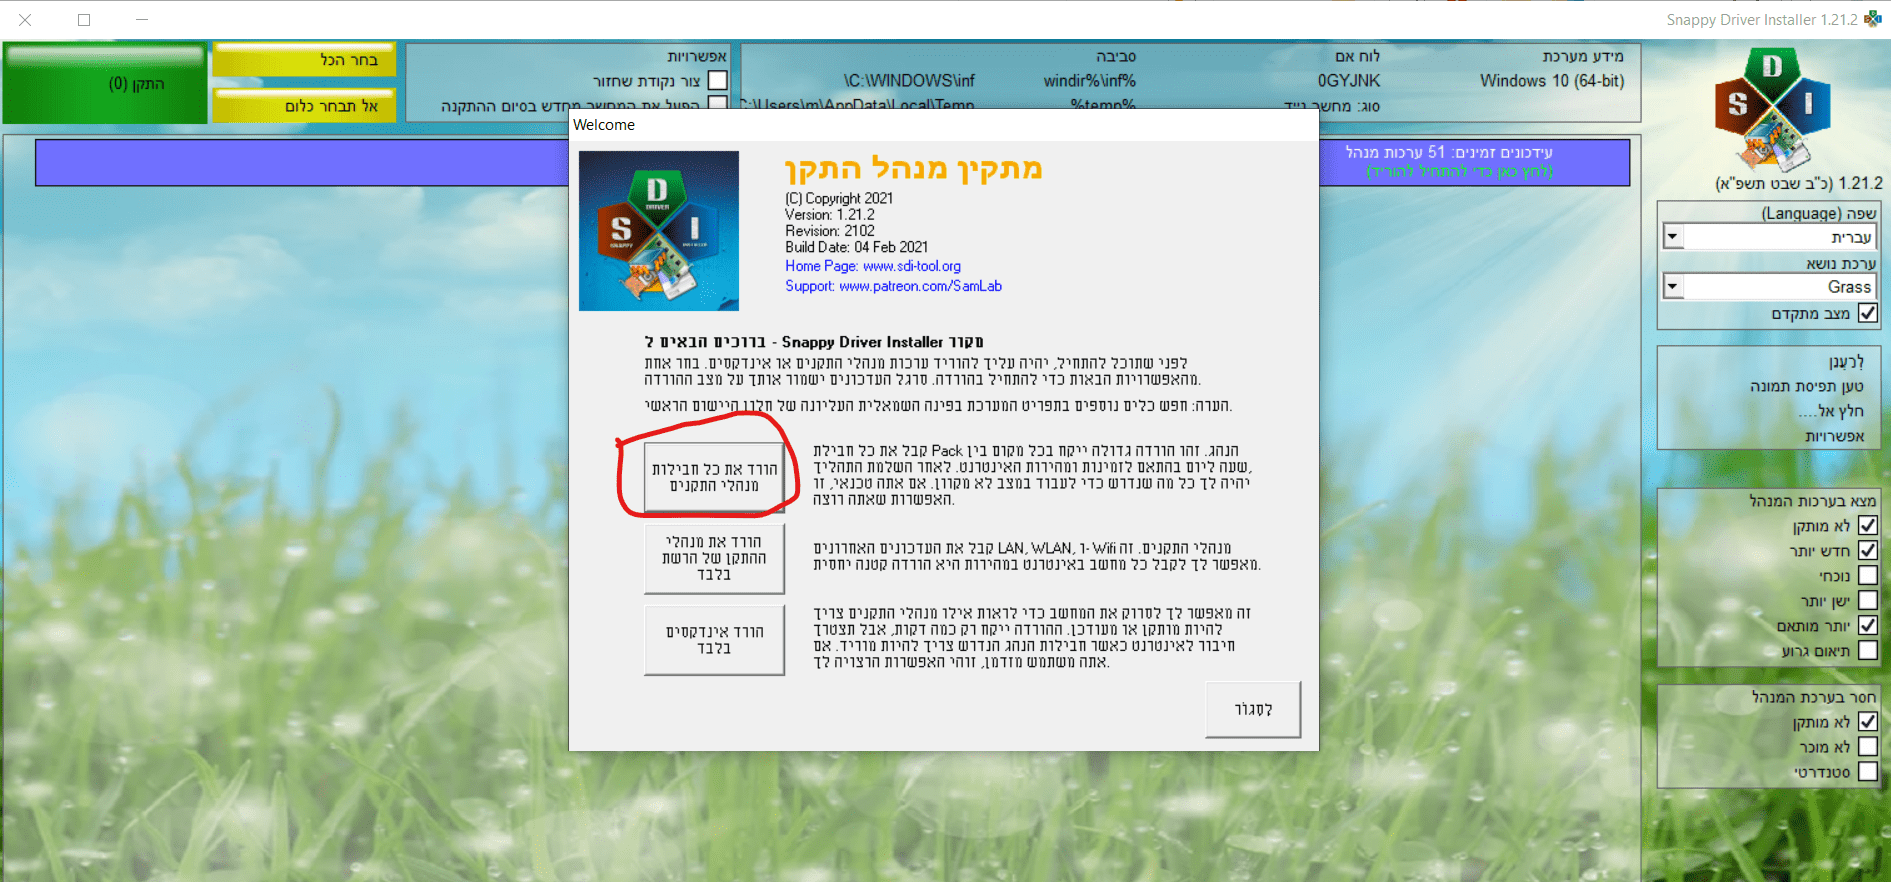Toggle the expert mode checkbox (מצב מתקדם)
The height and width of the screenshot is (882, 1891).
click(x=1867, y=313)
